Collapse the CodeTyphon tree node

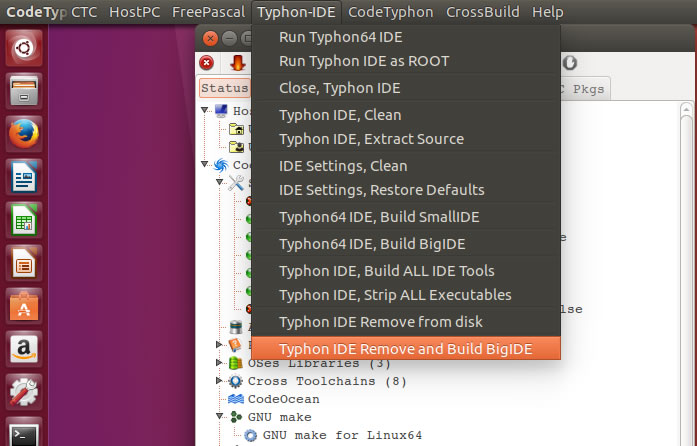tap(204, 164)
